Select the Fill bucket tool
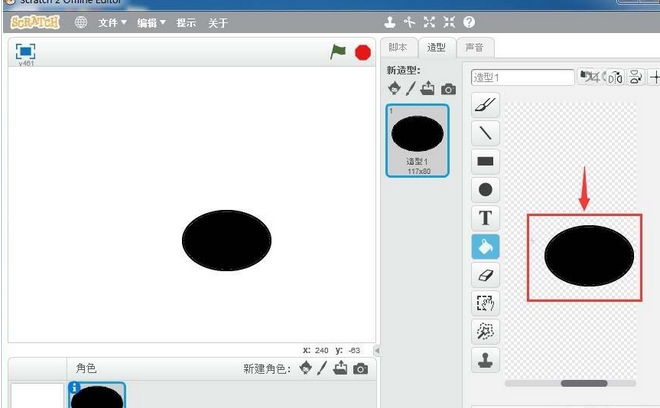The image size is (660, 408). click(x=485, y=246)
